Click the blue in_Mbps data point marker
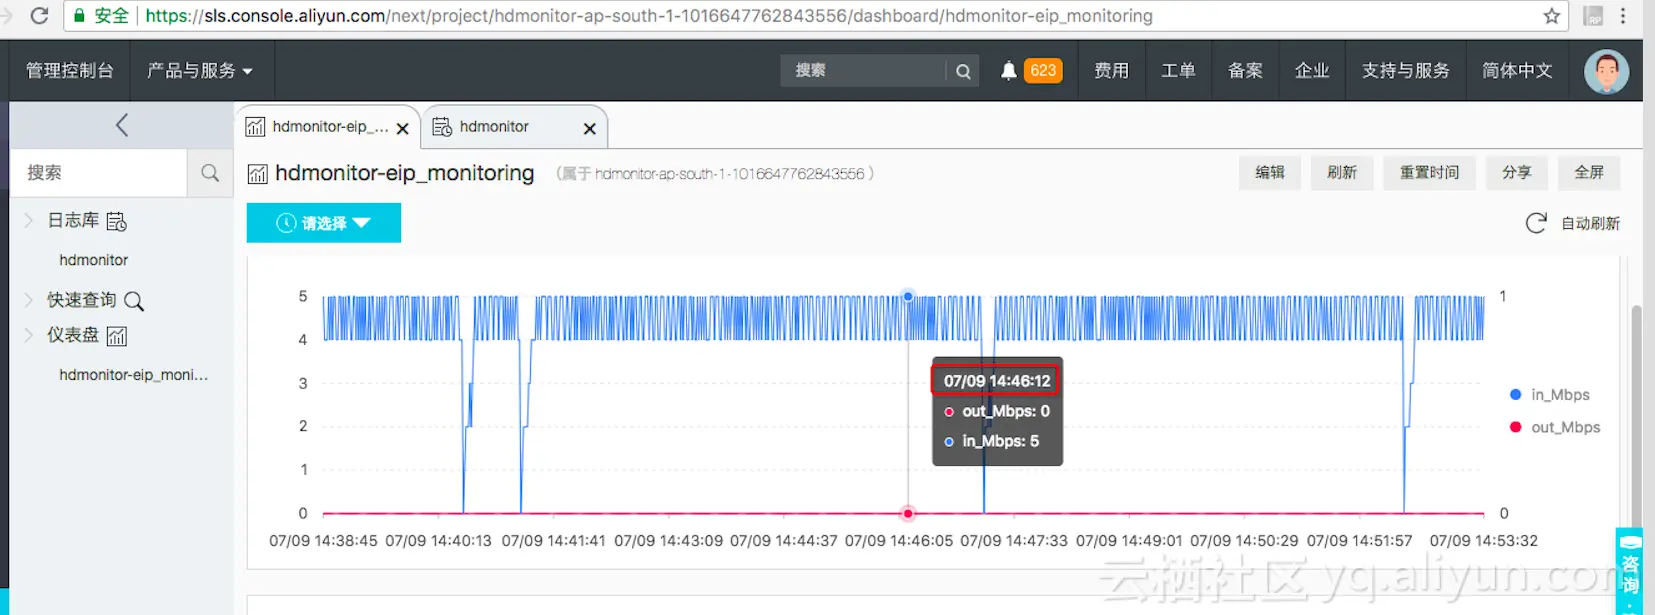Viewport: 1655px width, 615px height. (908, 296)
